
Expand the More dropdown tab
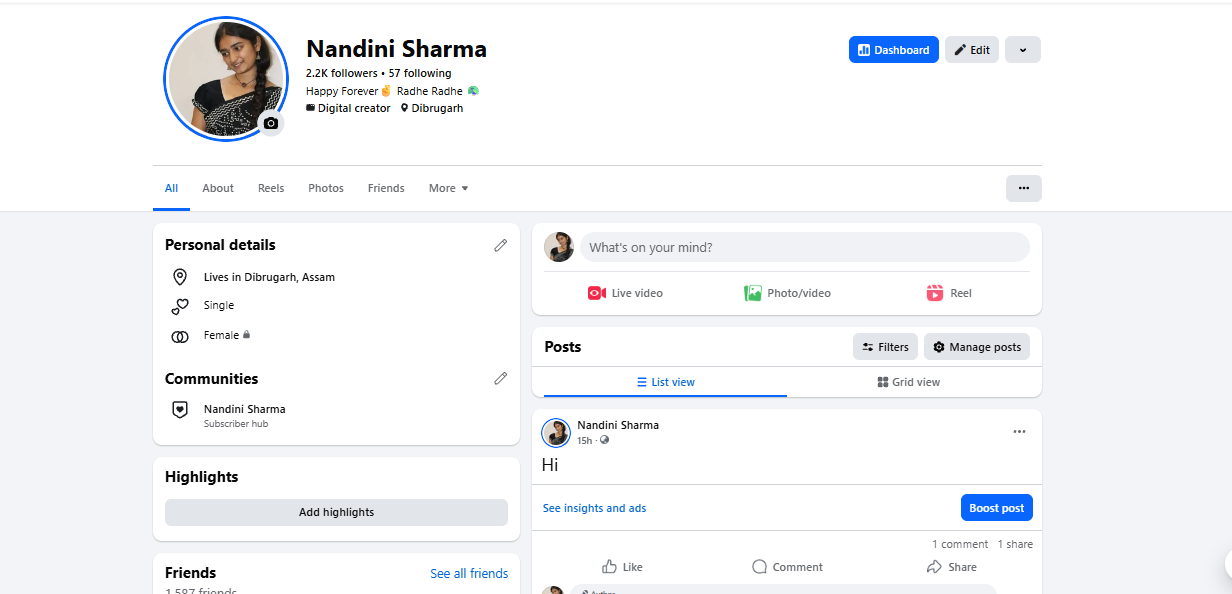448,188
